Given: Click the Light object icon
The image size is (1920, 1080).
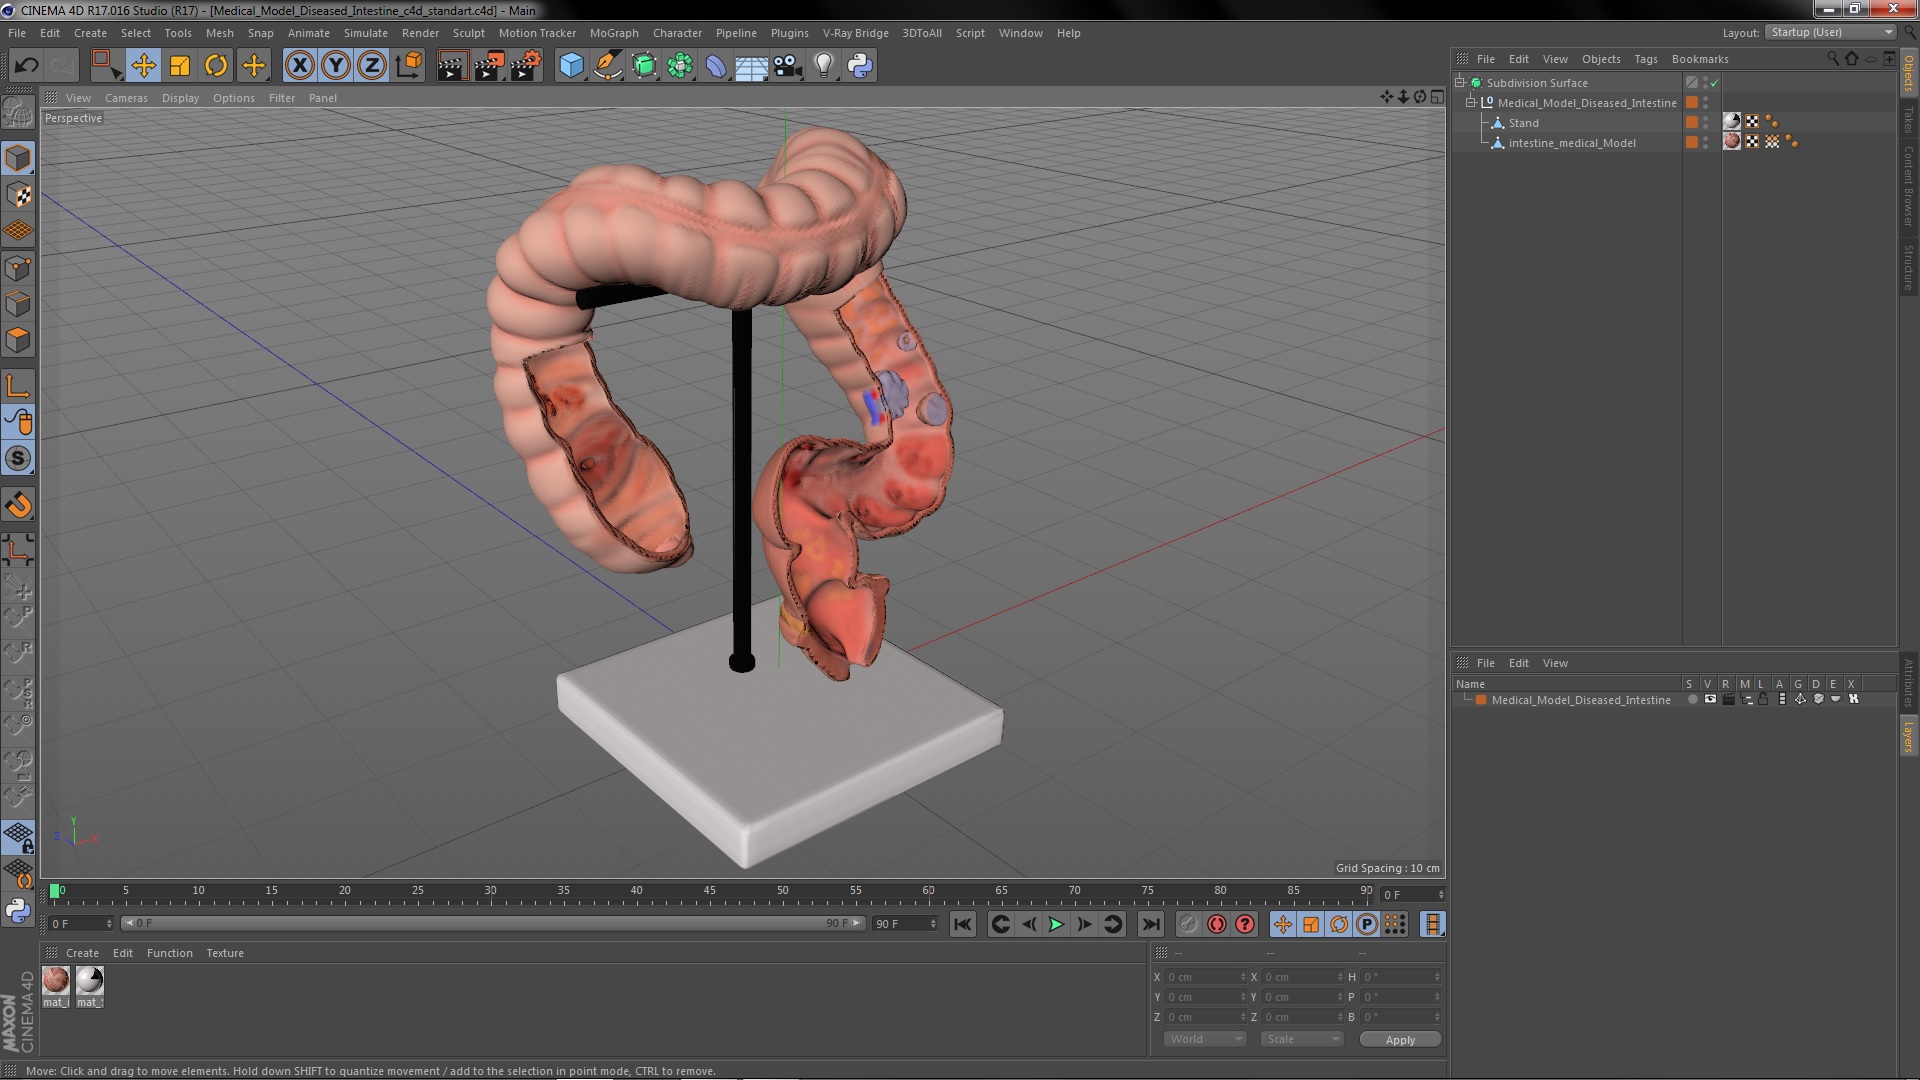Looking at the screenshot, I should tap(823, 66).
